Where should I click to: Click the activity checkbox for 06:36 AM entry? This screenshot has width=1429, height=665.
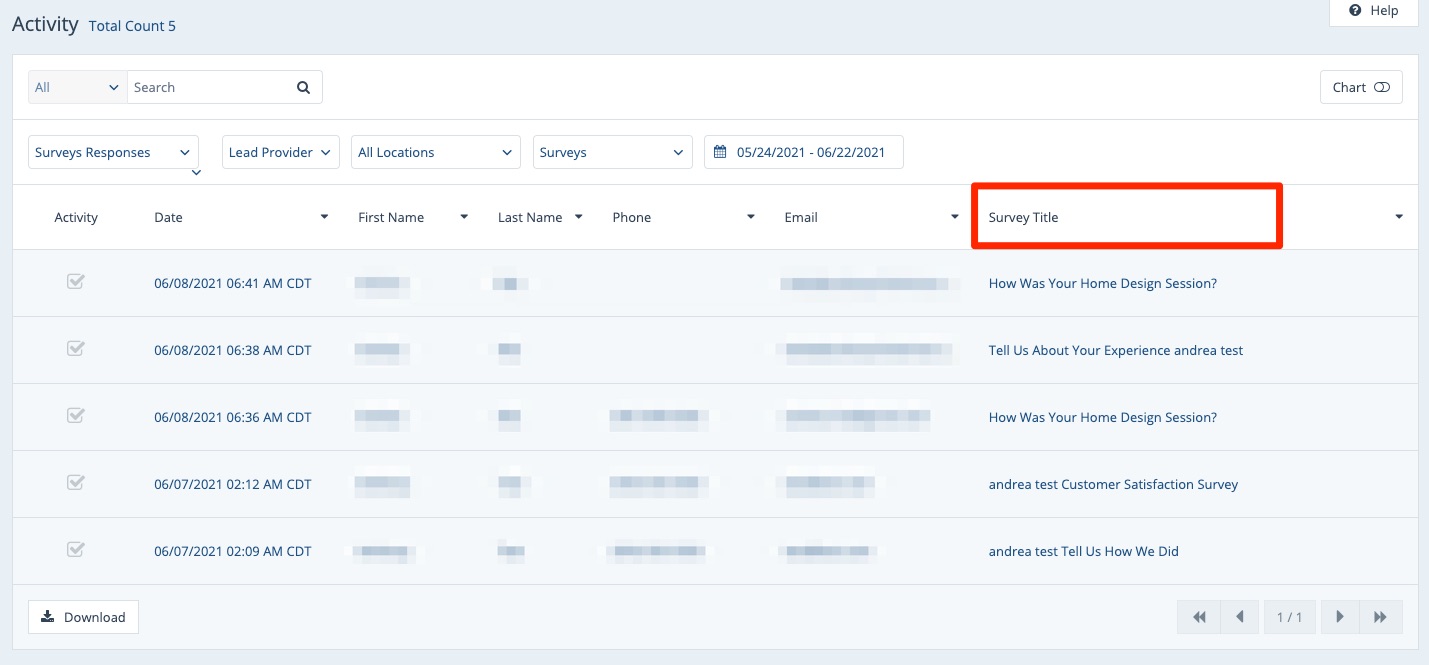click(75, 415)
